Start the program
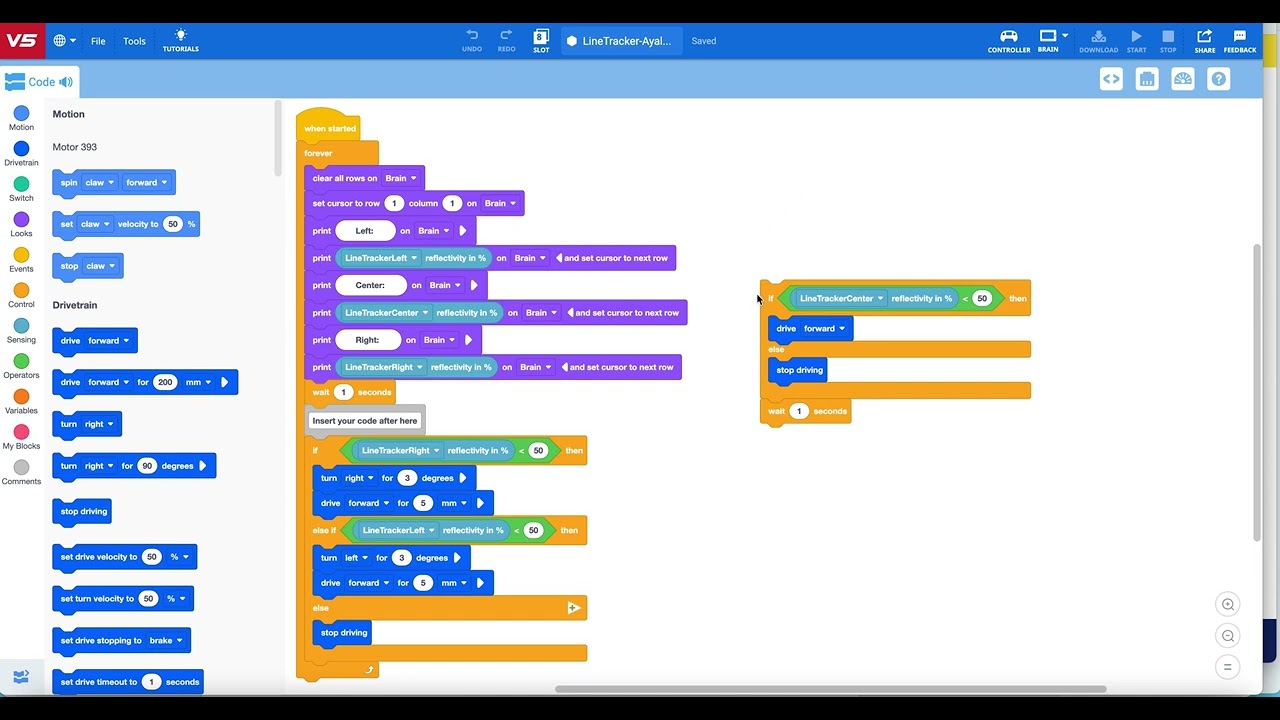1280x720 pixels. coord(1136,40)
